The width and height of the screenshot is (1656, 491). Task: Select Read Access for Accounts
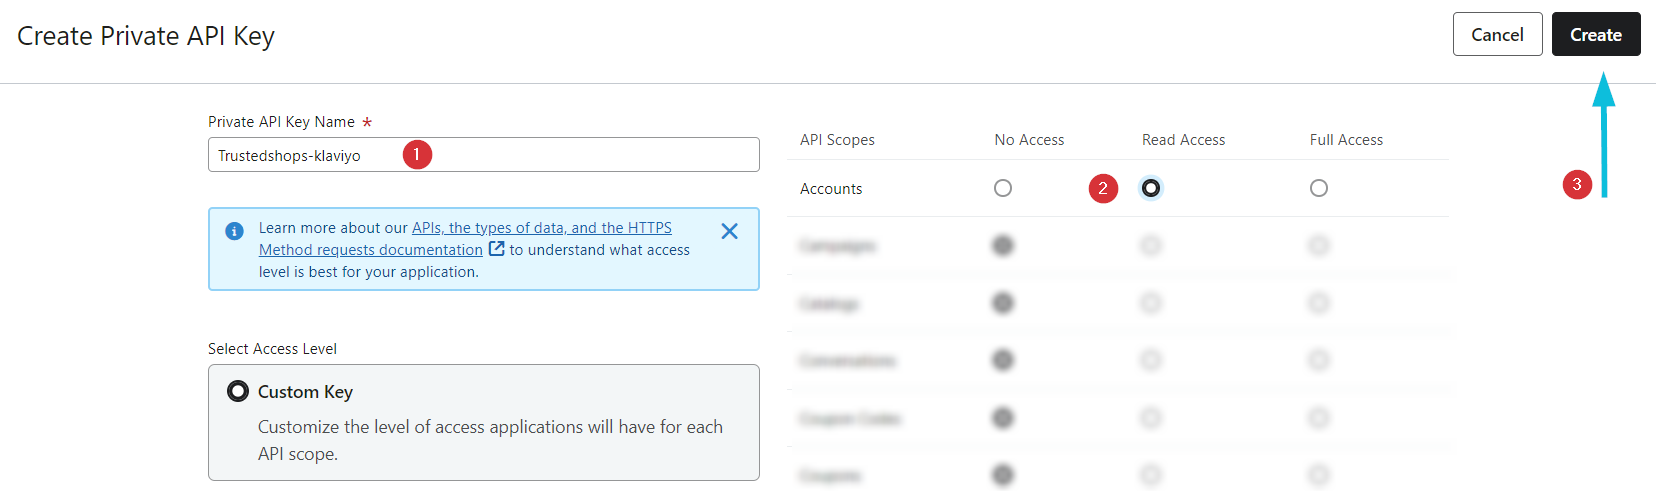pyautogui.click(x=1151, y=188)
